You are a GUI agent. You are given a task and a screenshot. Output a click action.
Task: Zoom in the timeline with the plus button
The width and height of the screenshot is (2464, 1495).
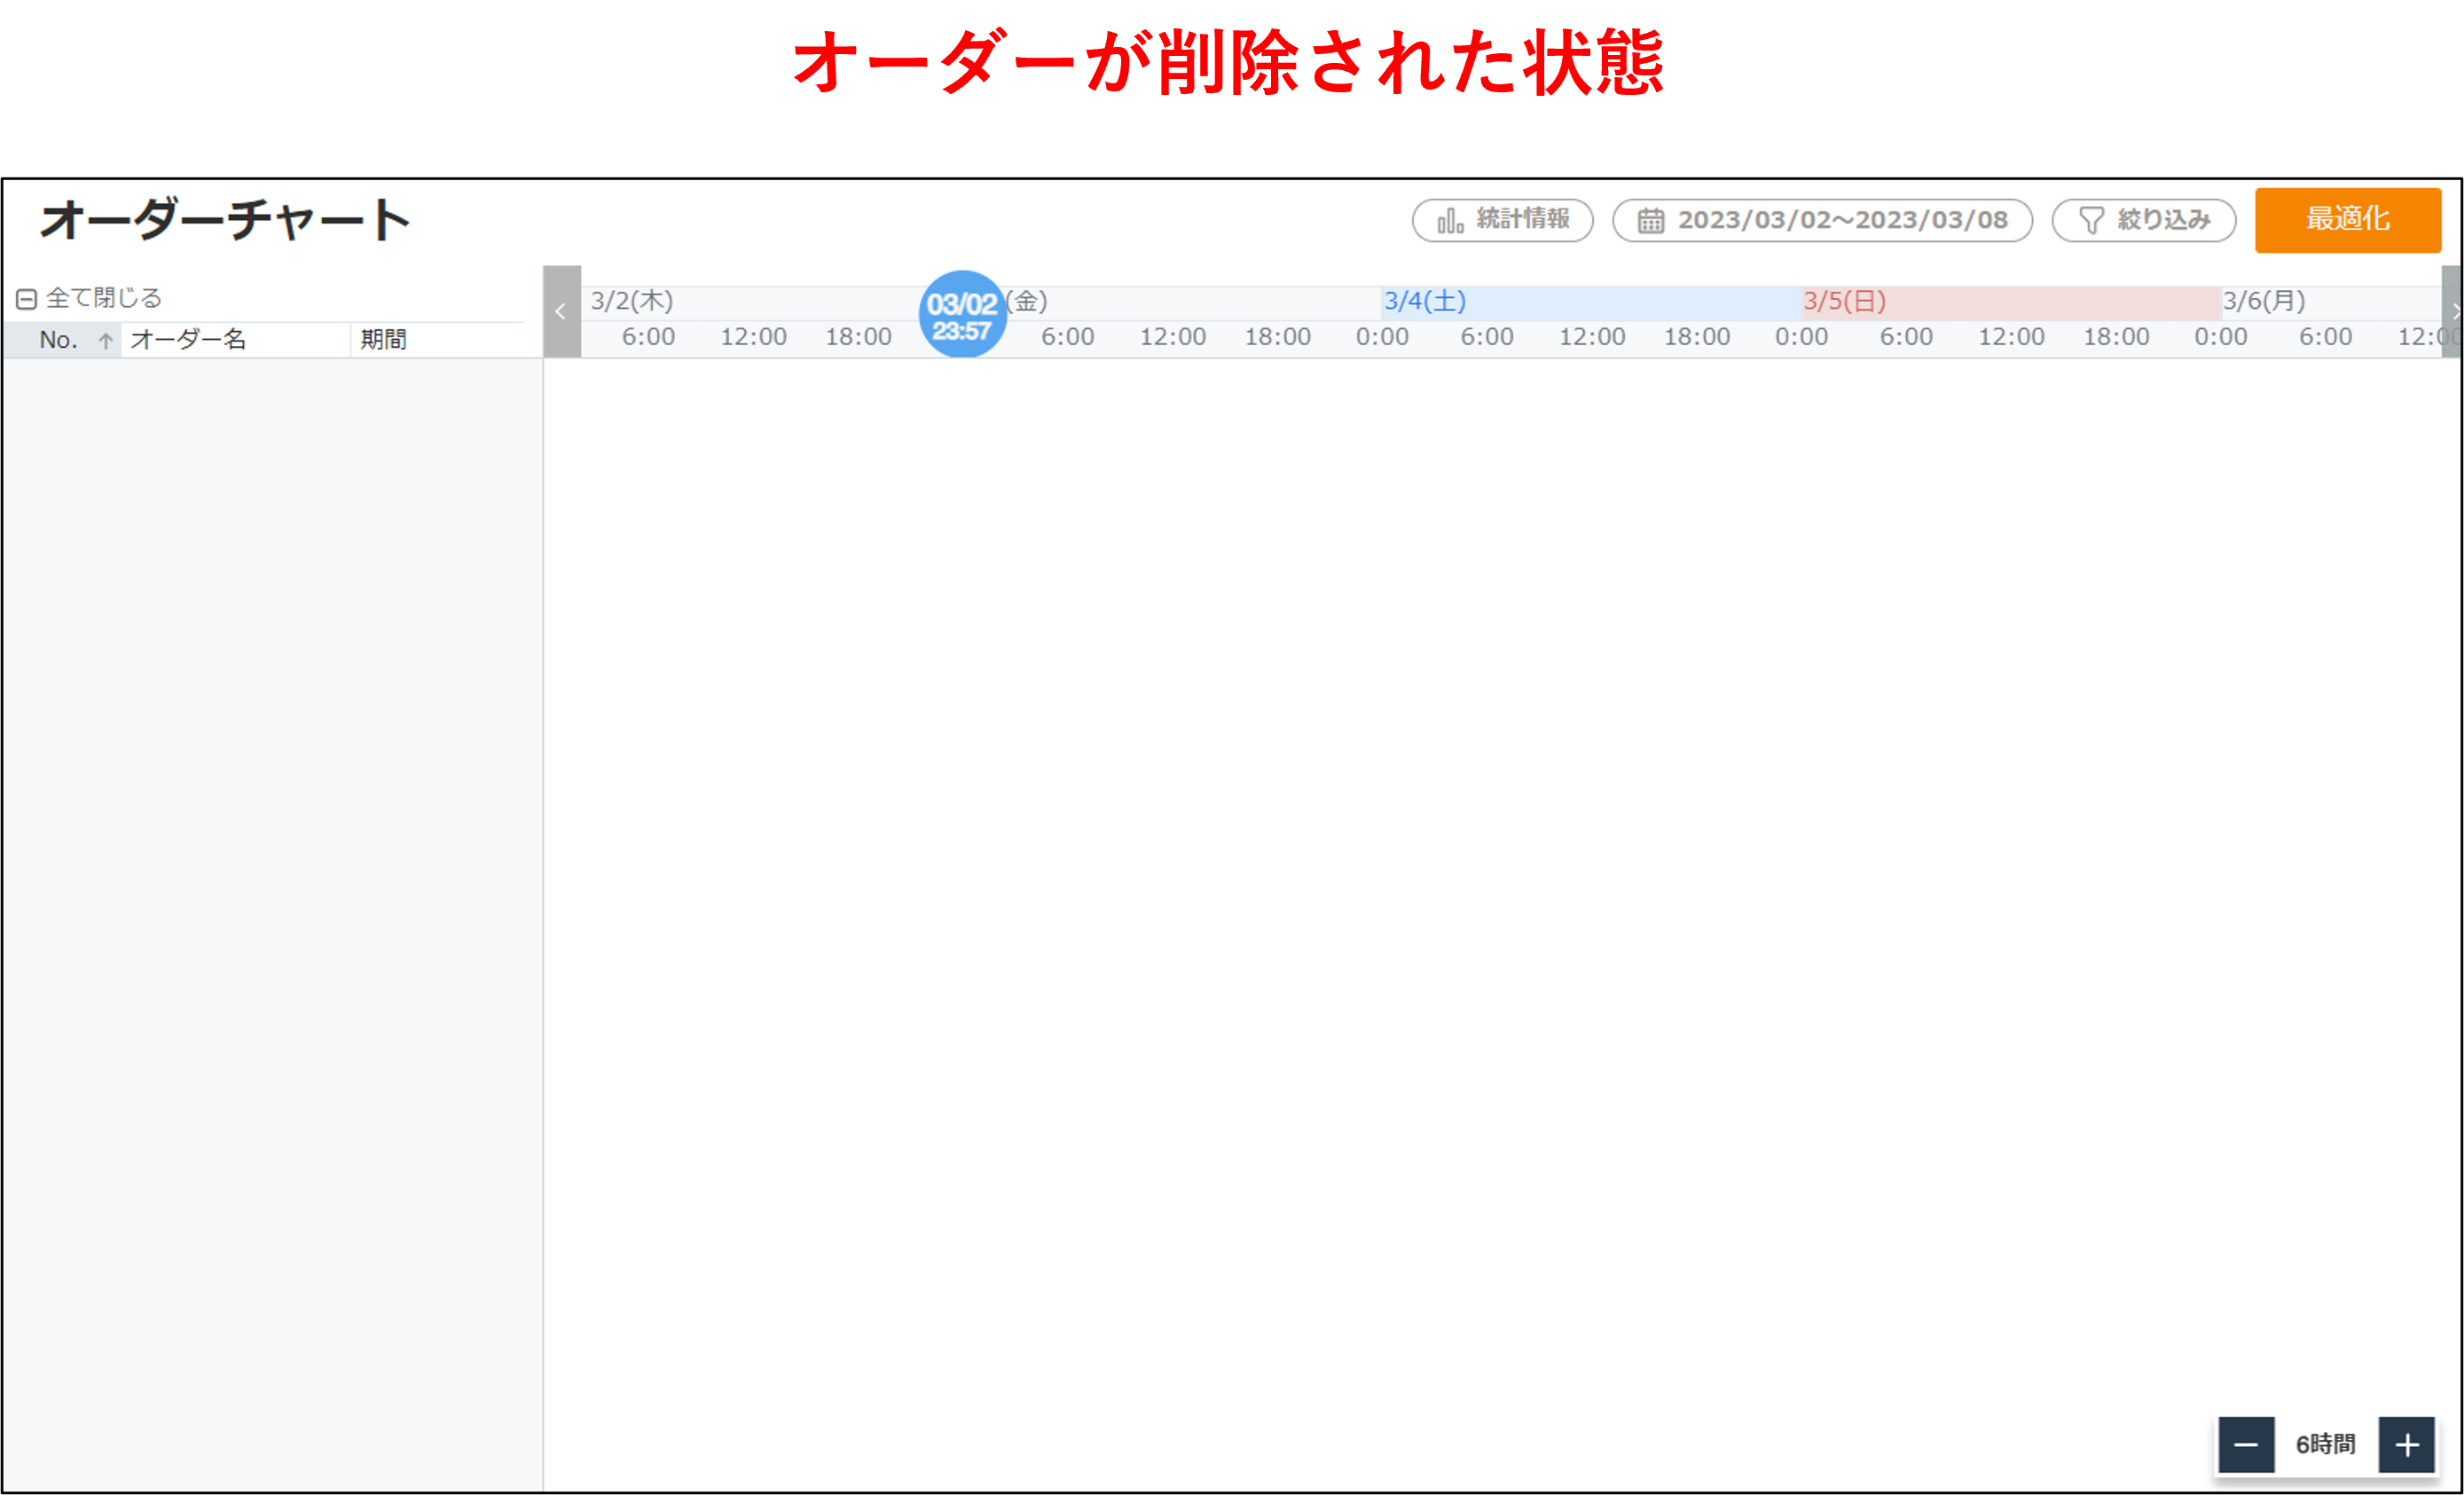pos(2406,1444)
